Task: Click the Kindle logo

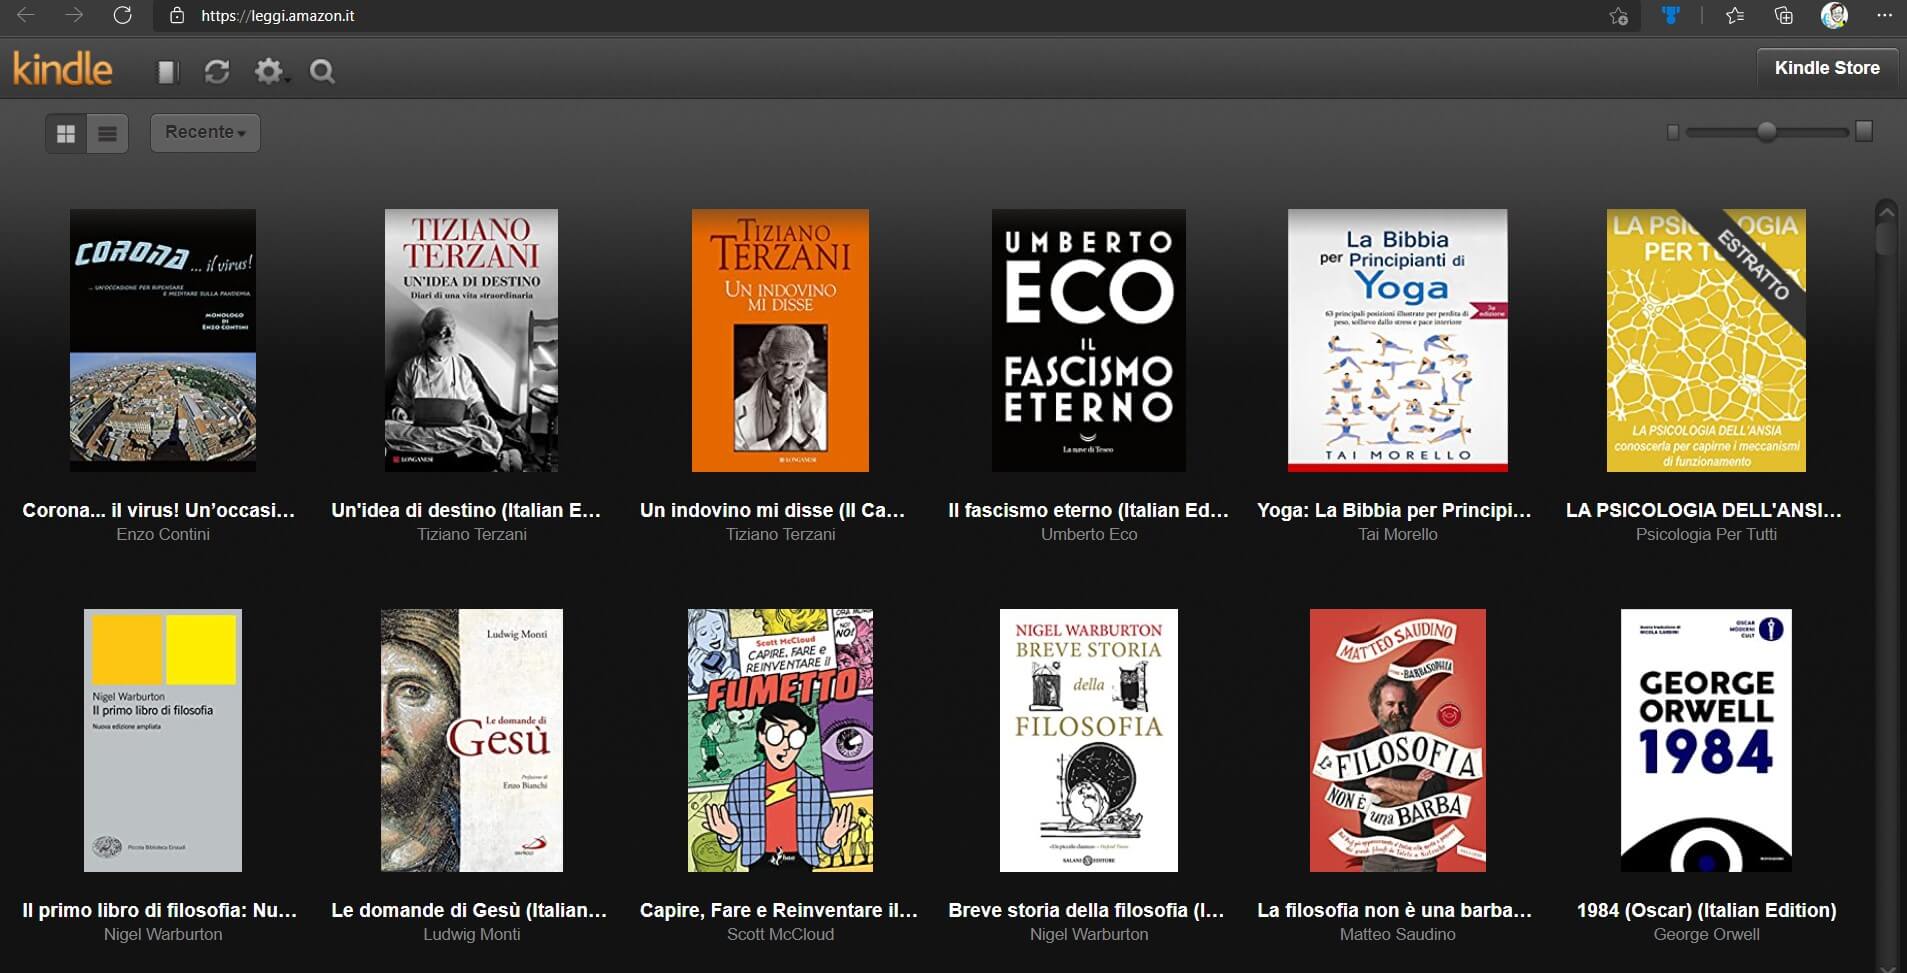Action: (x=63, y=69)
